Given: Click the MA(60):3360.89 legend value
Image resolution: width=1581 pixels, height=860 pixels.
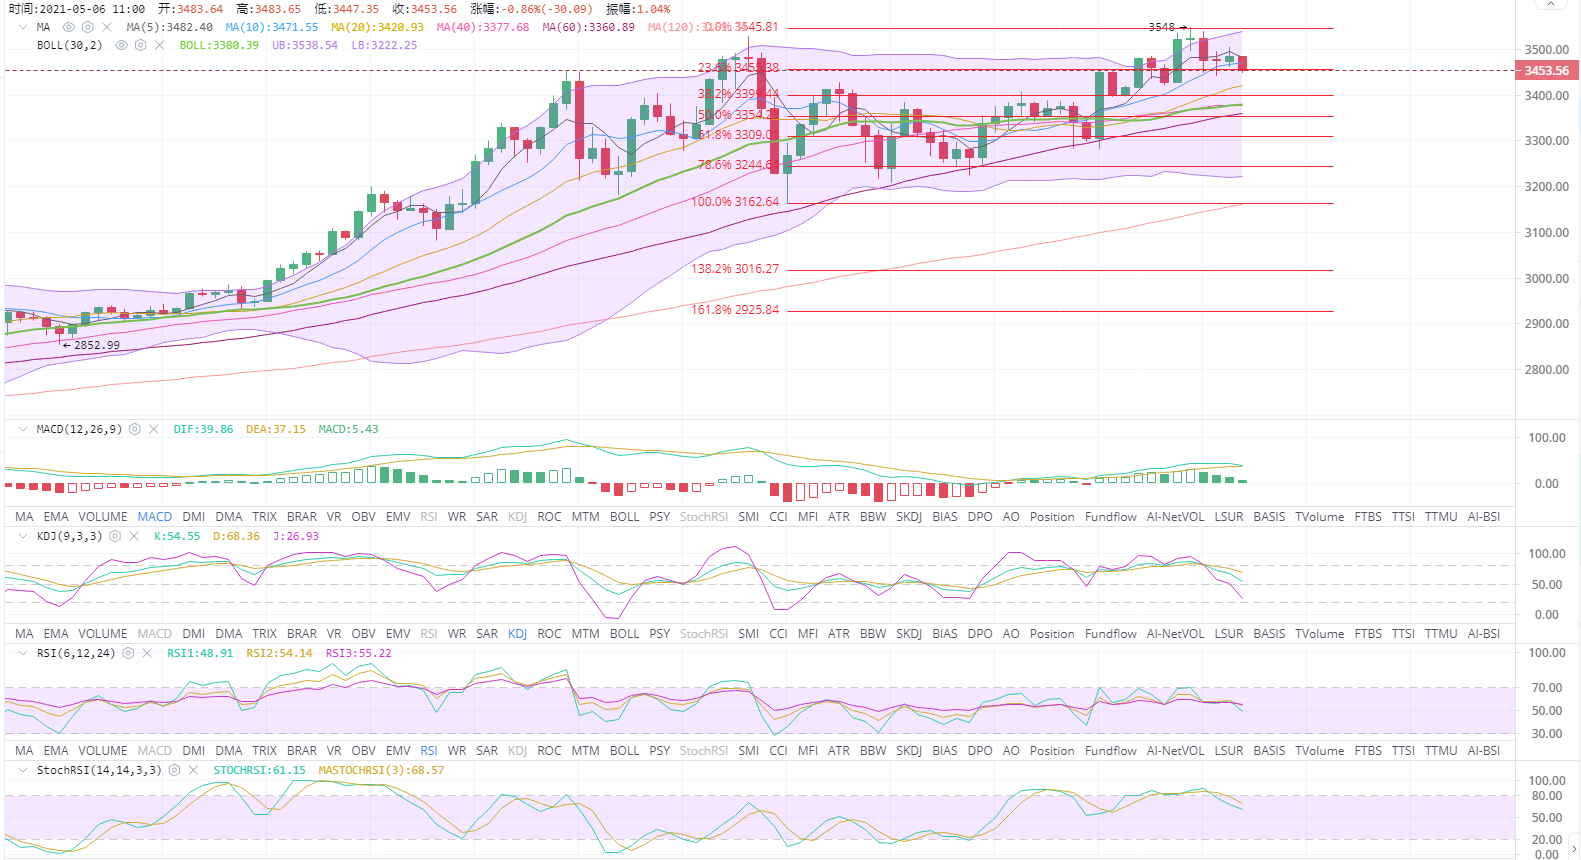Looking at the screenshot, I should coord(589,27).
